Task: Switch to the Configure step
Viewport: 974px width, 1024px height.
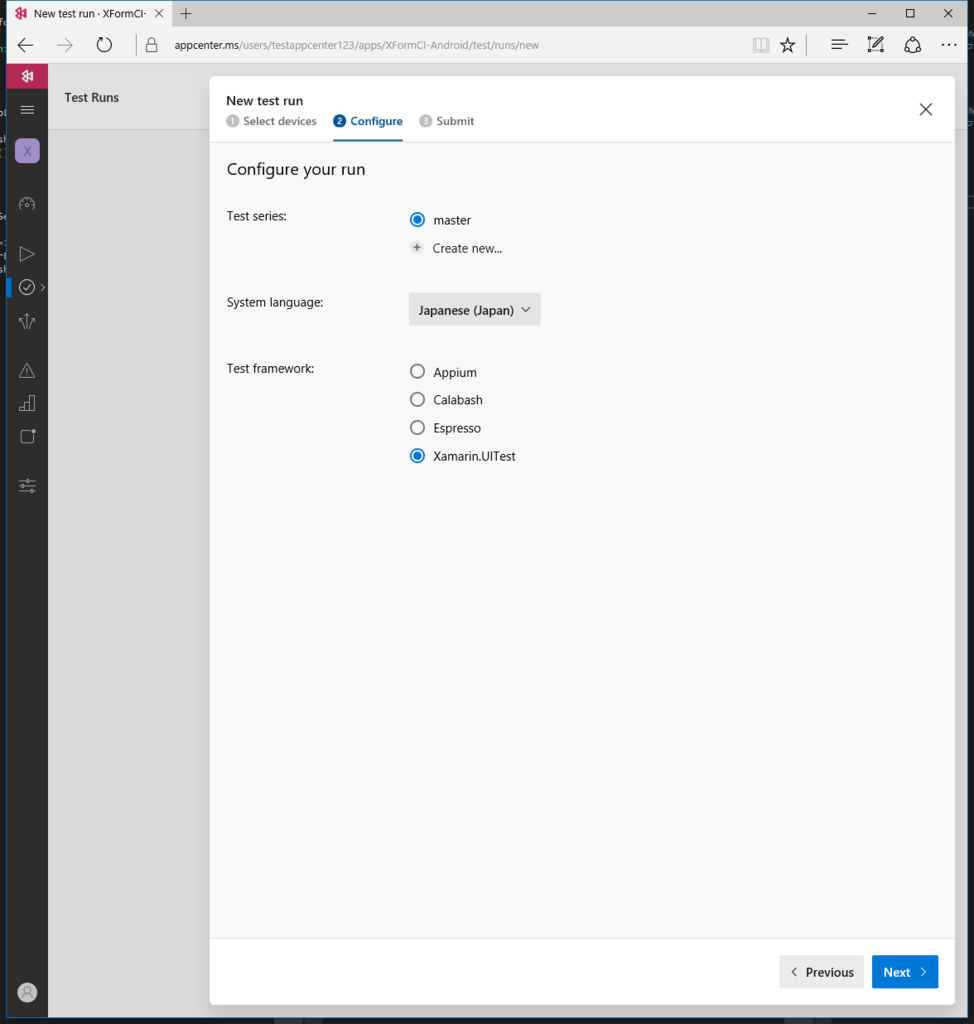Action: (x=368, y=121)
